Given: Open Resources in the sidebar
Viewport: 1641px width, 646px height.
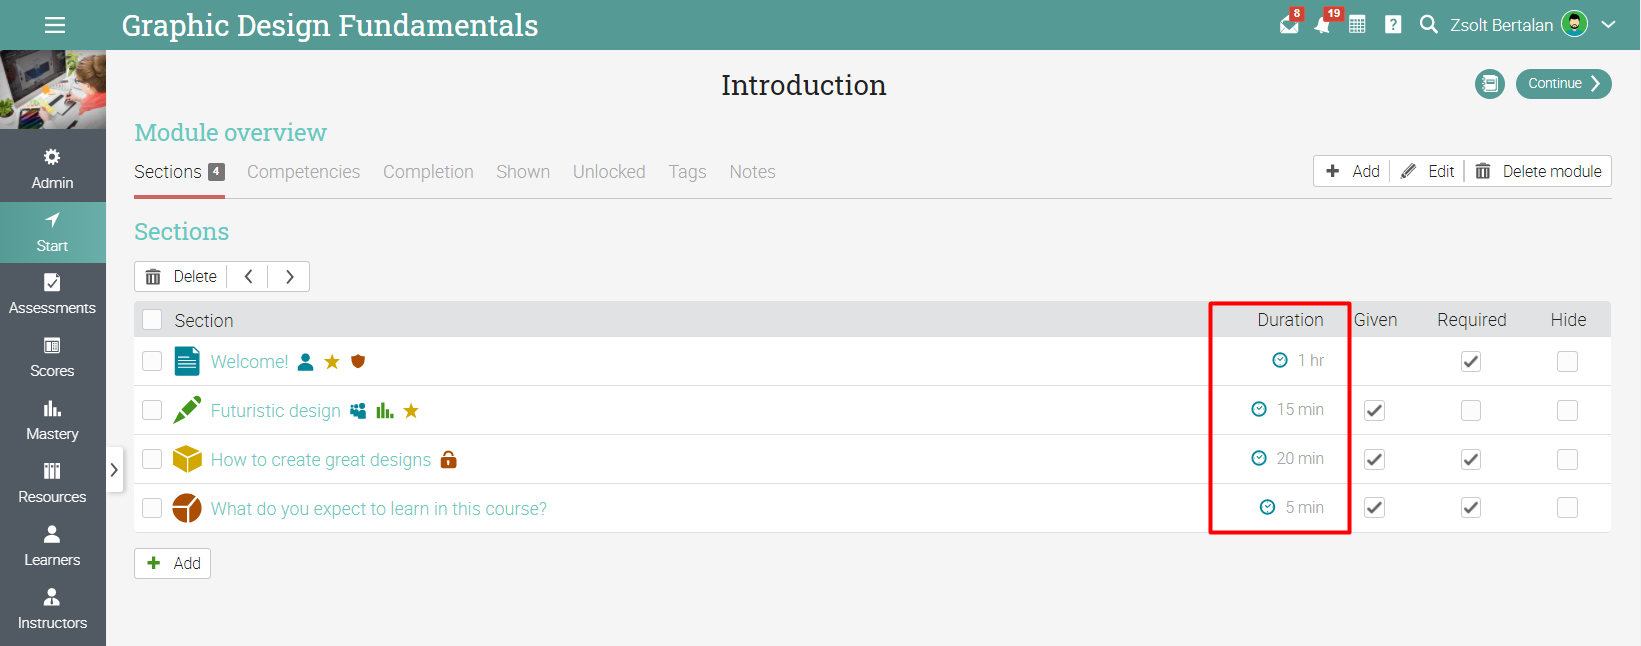Looking at the screenshot, I should [52, 483].
